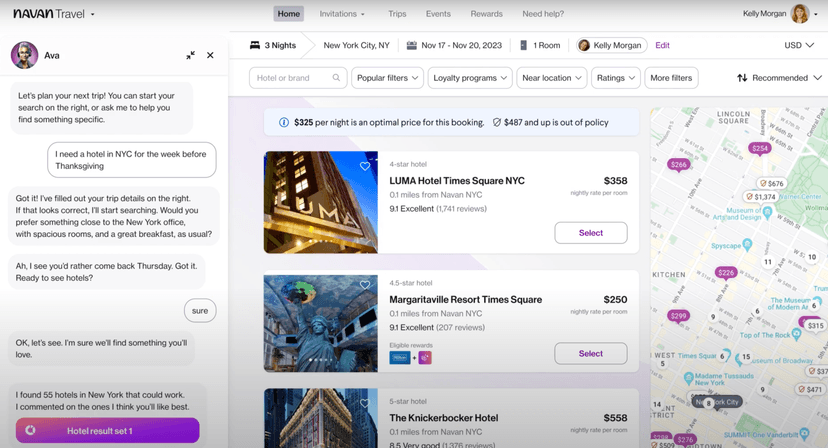Viewport: 828px width, 448px height.
Task: Click the sort arrows icon
Action: pos(742,78)
